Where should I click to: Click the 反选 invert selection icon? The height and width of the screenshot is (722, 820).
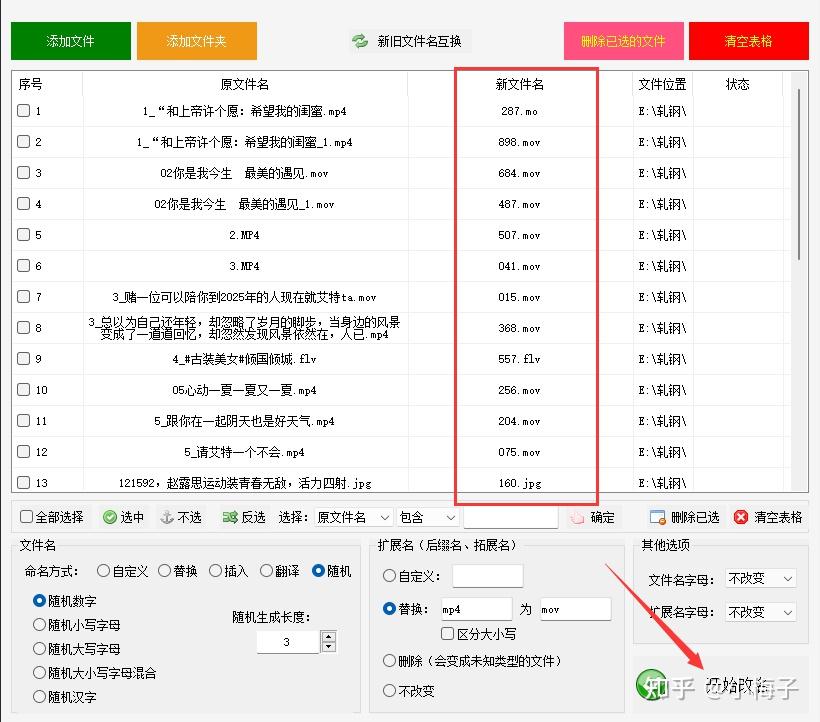230,517
